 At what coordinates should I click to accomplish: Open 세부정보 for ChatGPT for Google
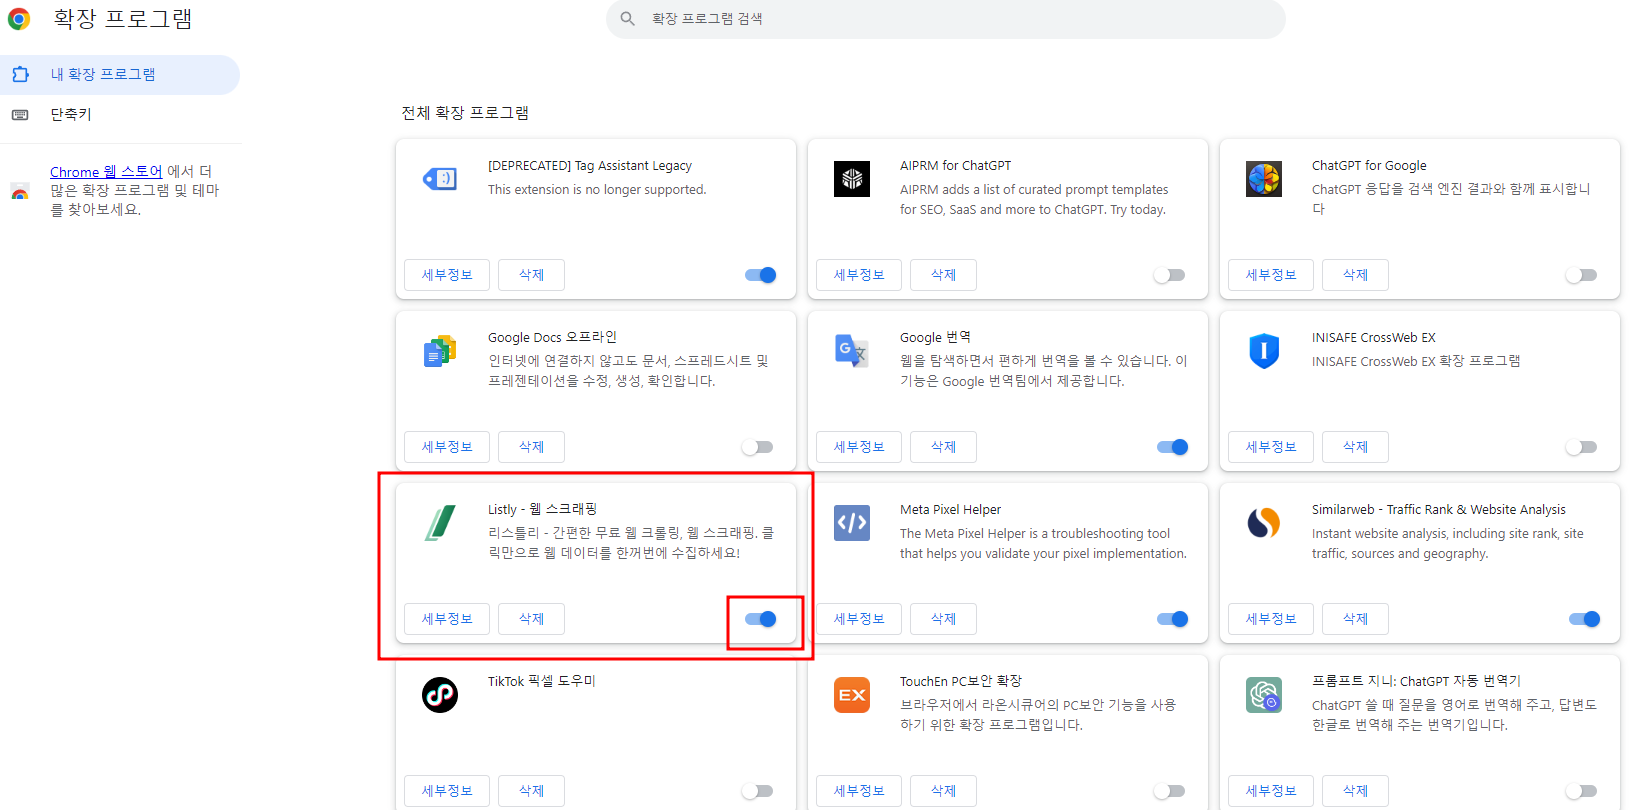pos(1271,275)
